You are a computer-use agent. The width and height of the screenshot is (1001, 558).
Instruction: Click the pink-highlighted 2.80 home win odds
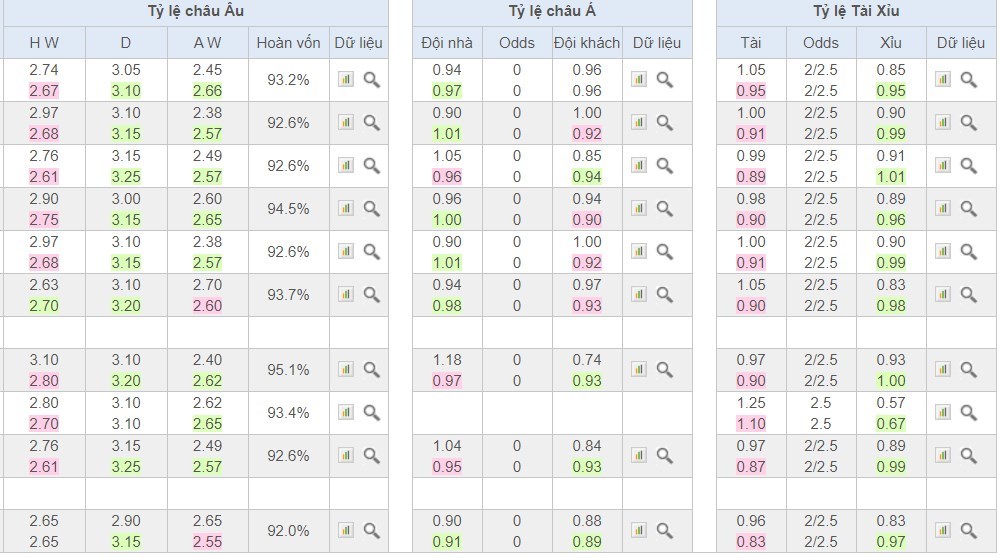pyautogui.click(x=43, y=380)
